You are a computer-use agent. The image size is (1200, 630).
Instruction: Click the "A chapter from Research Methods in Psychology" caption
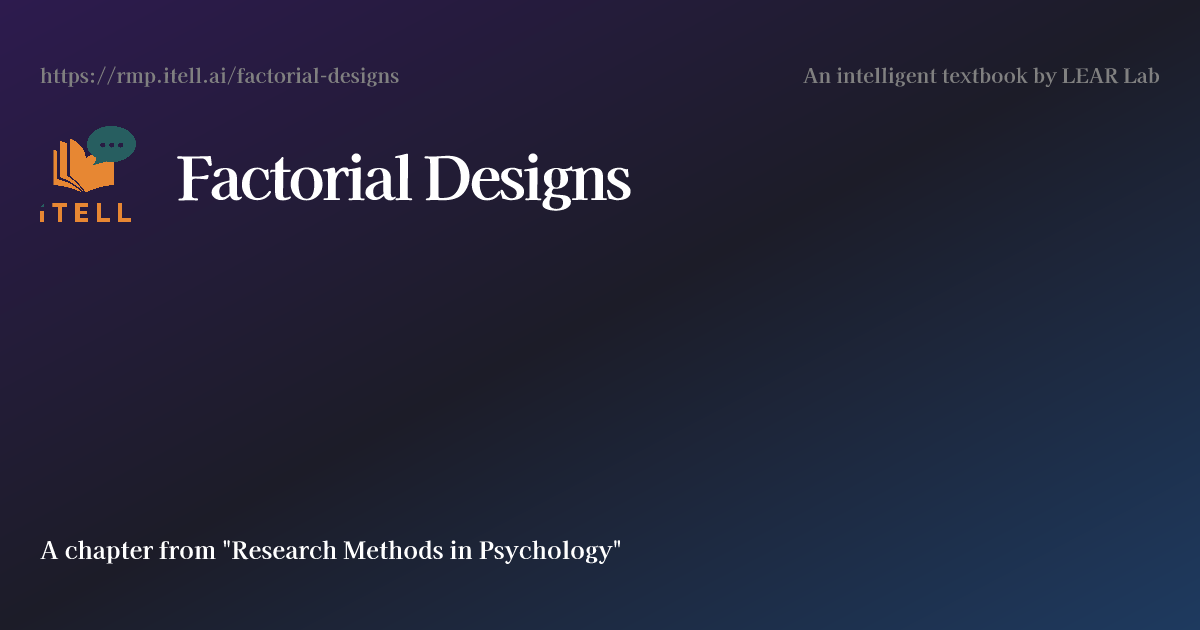(x=331, y=550)
